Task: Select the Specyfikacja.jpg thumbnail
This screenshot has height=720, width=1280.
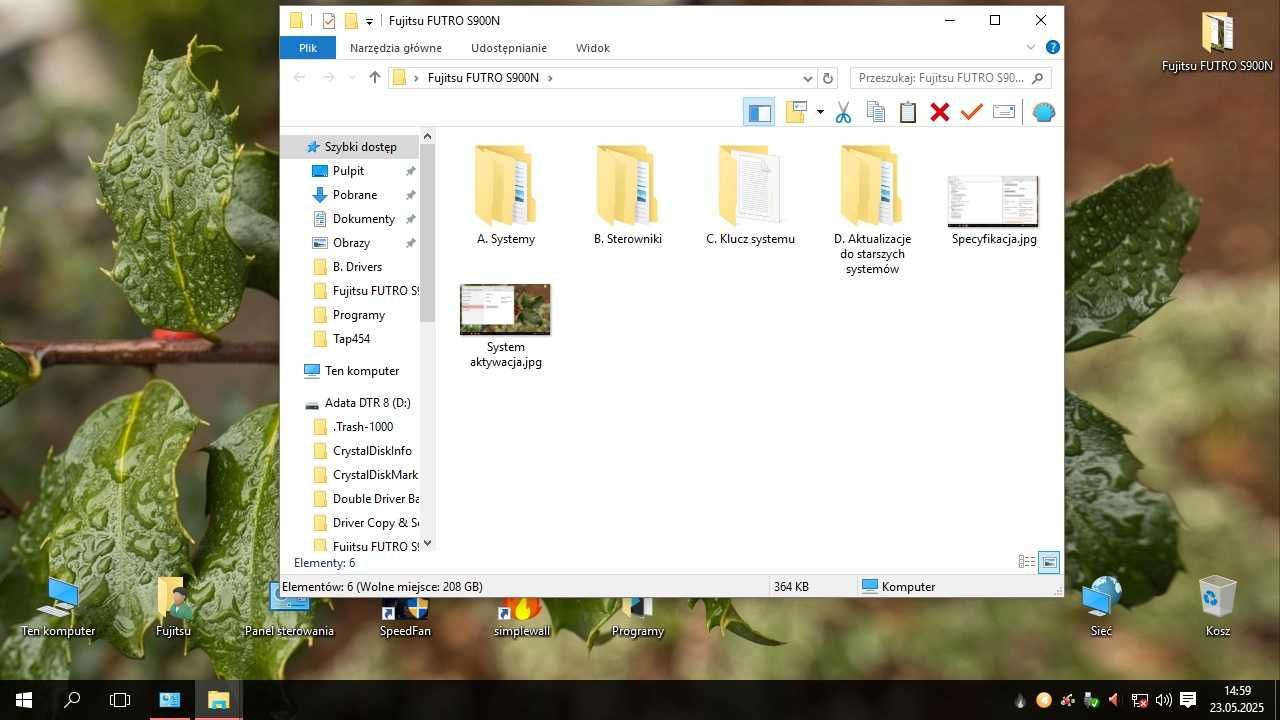Action: (x=994, y=210)
